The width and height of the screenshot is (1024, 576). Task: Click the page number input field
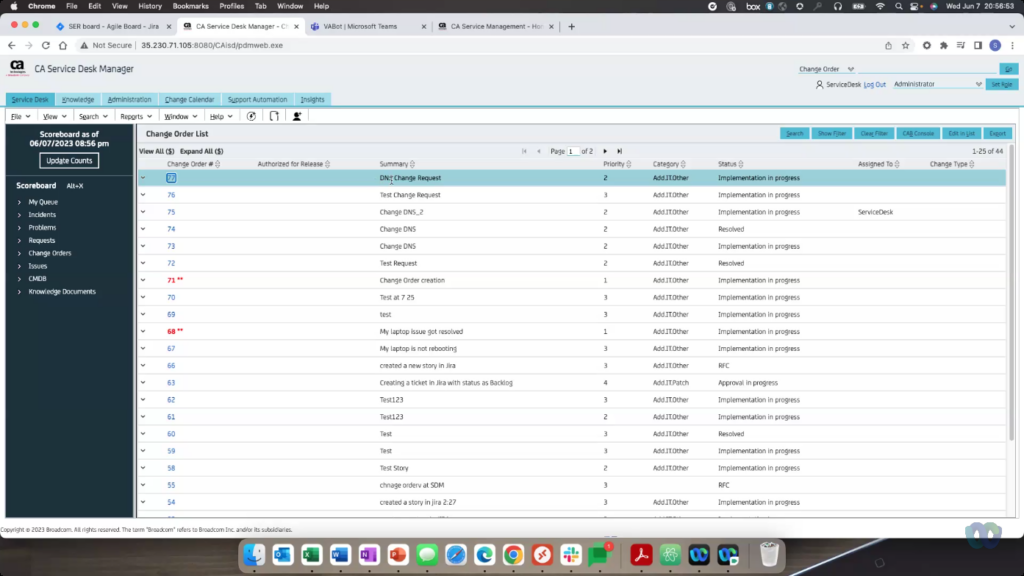(x=573, y=152)
